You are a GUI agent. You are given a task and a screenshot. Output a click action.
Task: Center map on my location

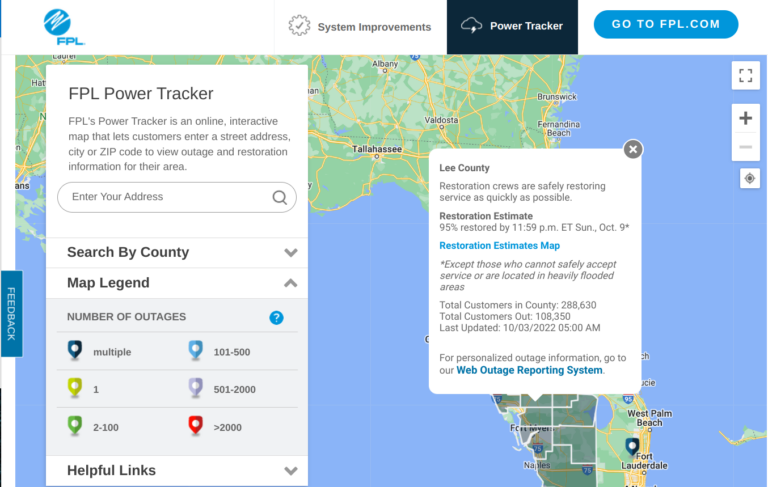(x=749, y=179)
